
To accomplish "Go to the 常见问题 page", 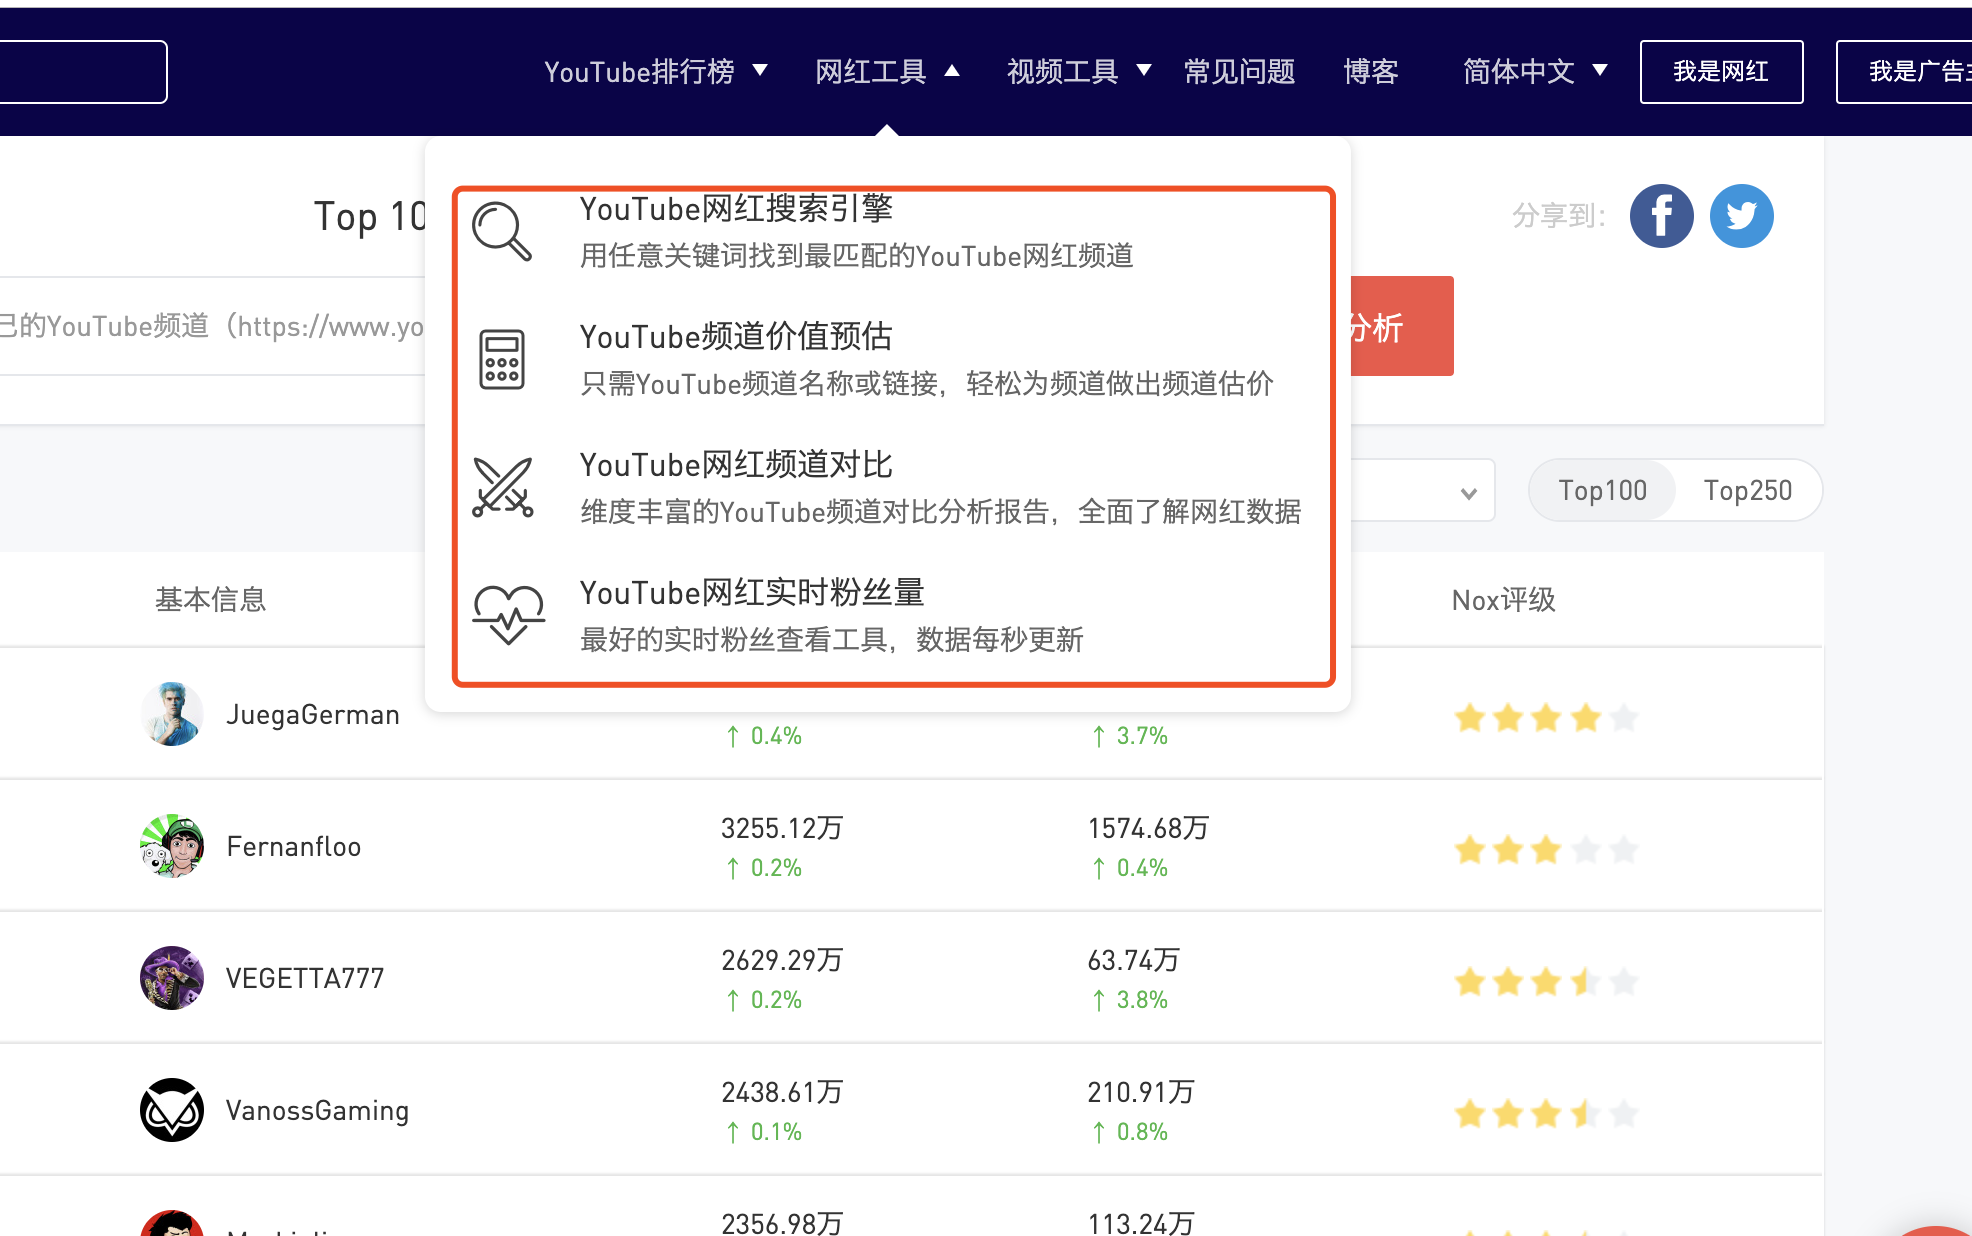I will click(1239, 71).
